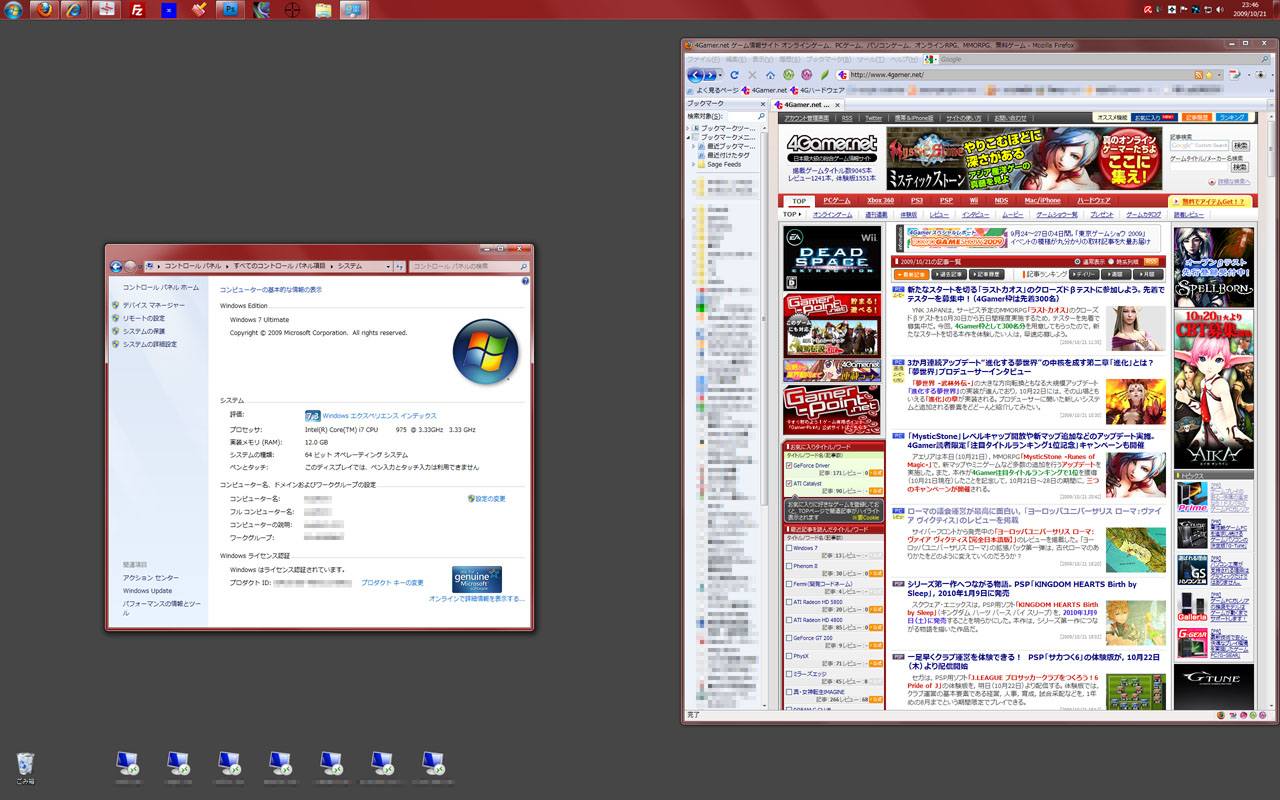Uncheck the GeForce Driver checkbox
The image size is (1280, 800).
790,465
